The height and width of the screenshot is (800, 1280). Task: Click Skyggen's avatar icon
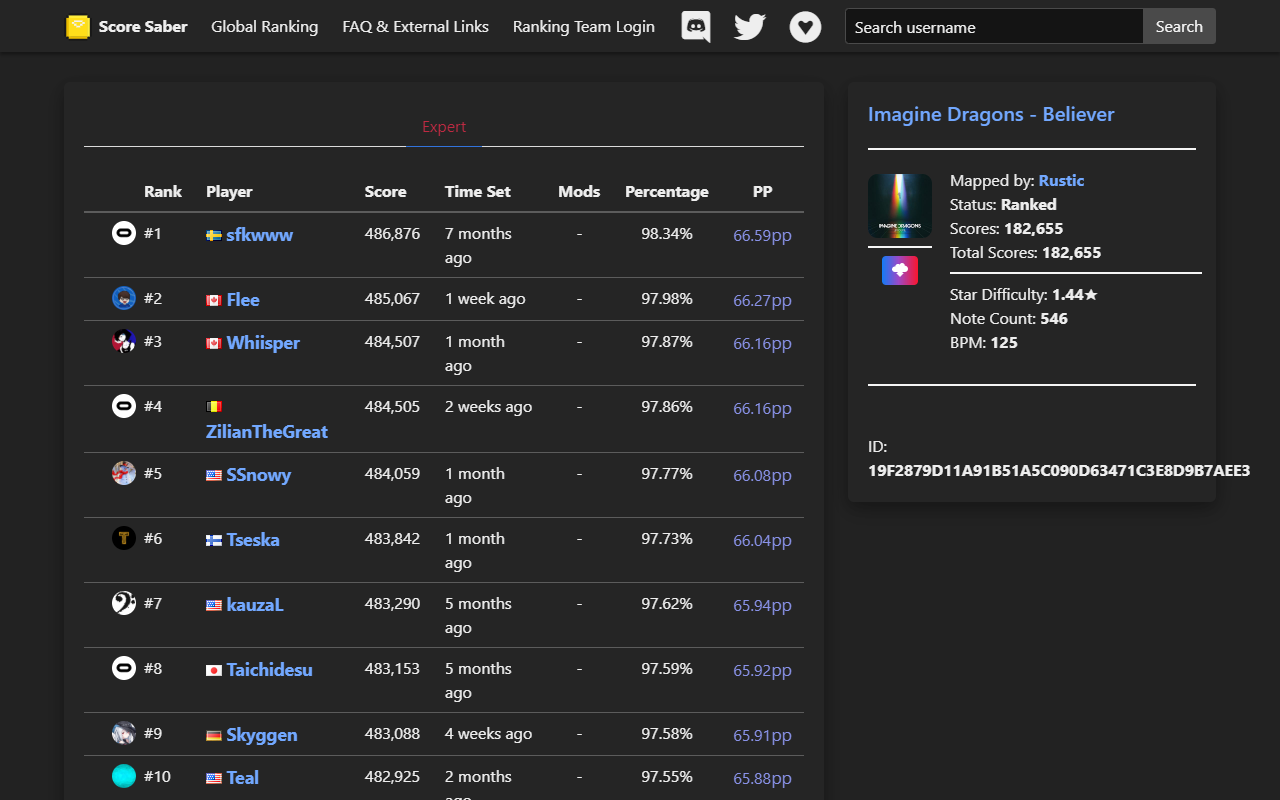click(124, 733)
